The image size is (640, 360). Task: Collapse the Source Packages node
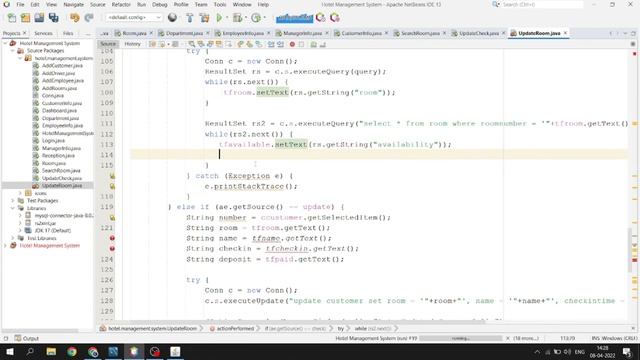[x=13, y=51]
